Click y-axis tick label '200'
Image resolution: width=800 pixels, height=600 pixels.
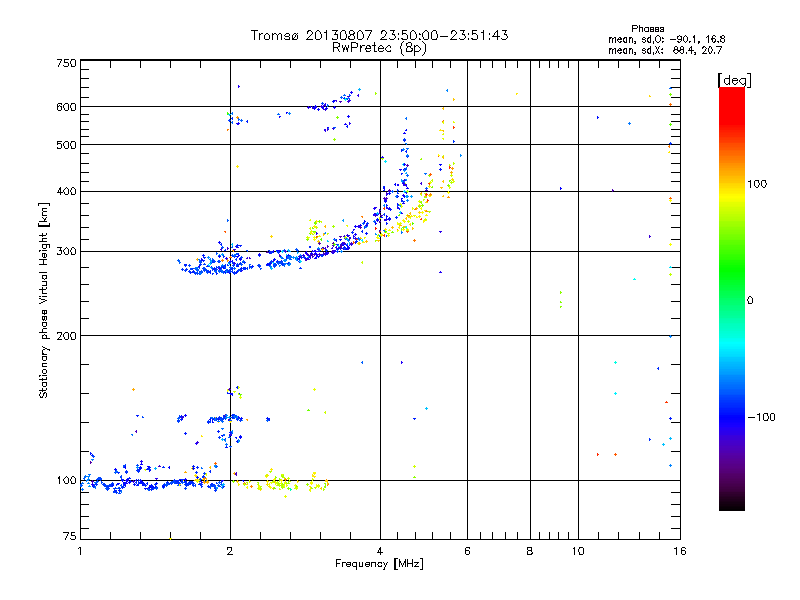pyautogui.click(x=66, y=336)
